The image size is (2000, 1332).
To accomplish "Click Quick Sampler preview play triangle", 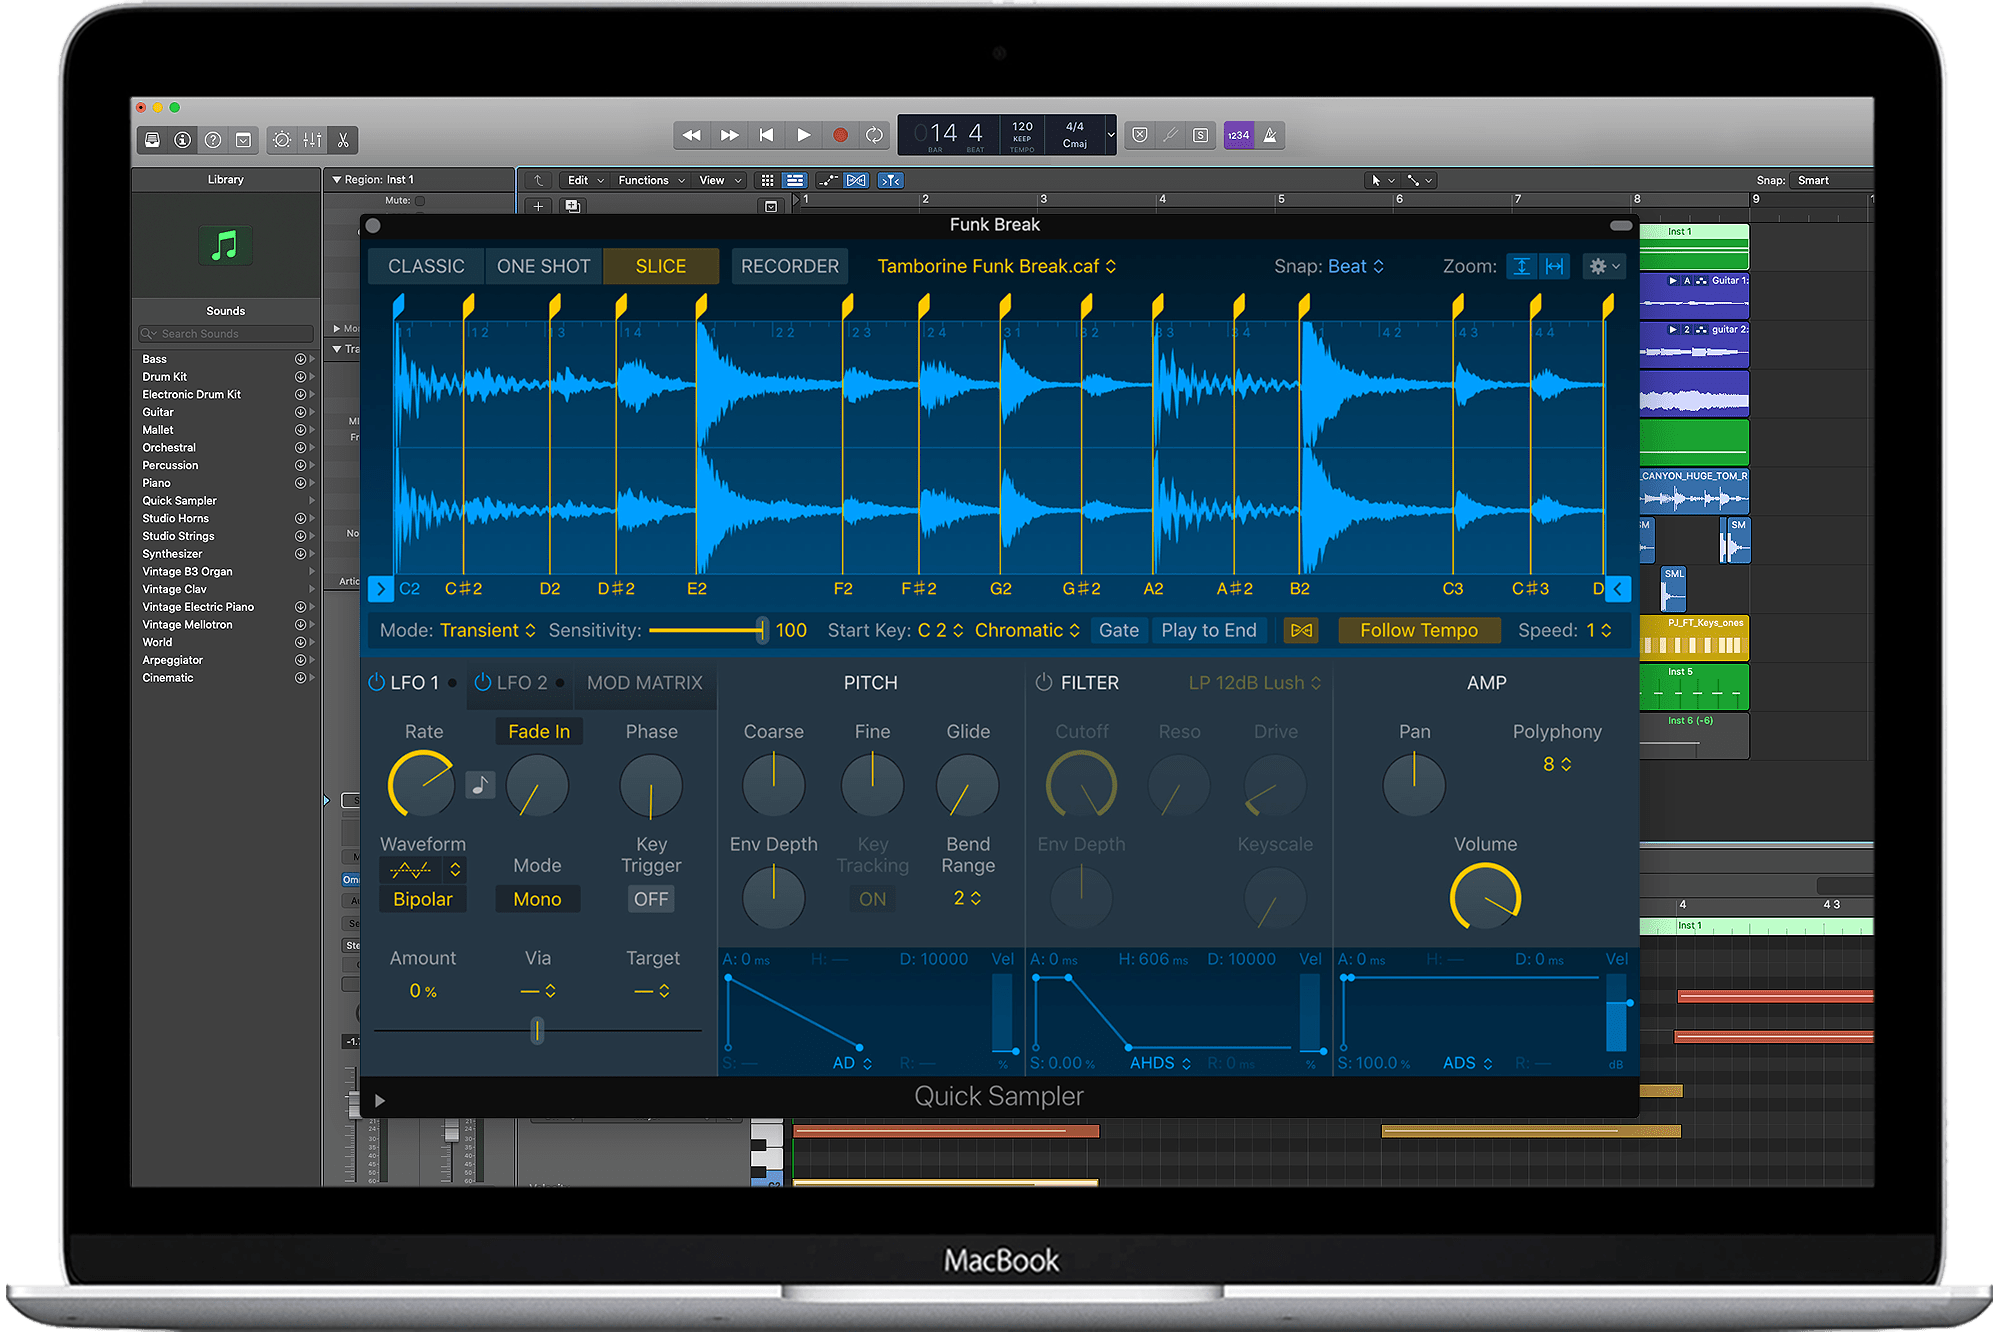I will tap(380, 1100).
